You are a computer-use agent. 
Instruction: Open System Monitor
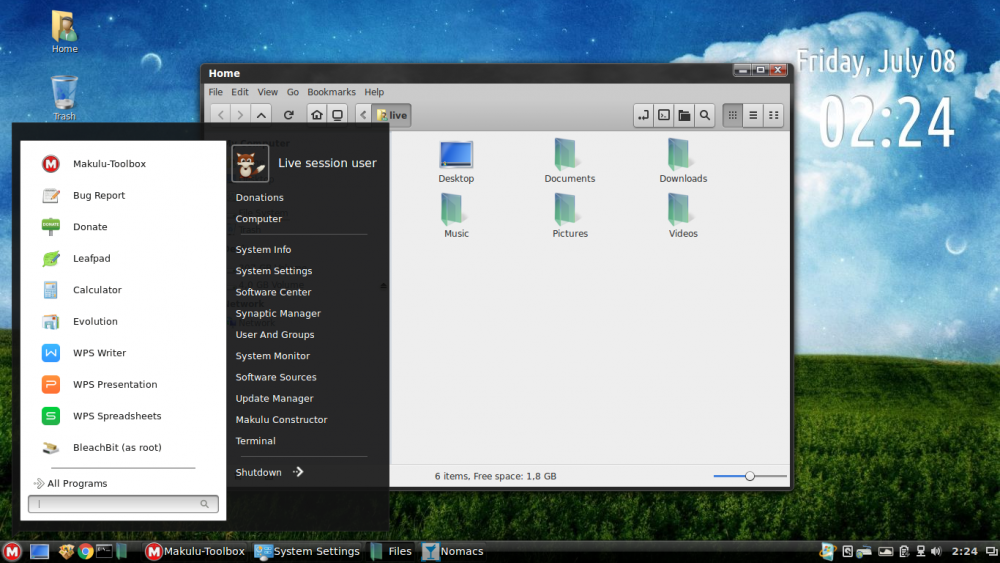click(x=272, y=356)
